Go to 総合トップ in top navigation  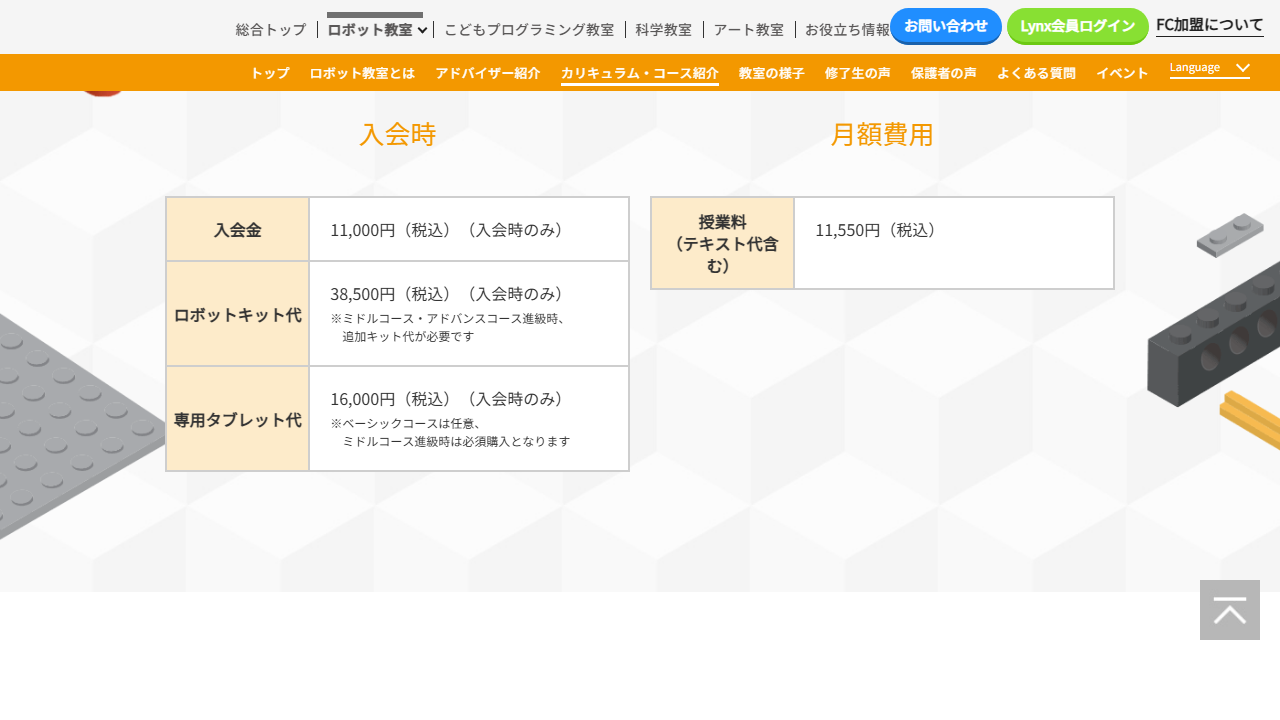(x=271, y=30)
